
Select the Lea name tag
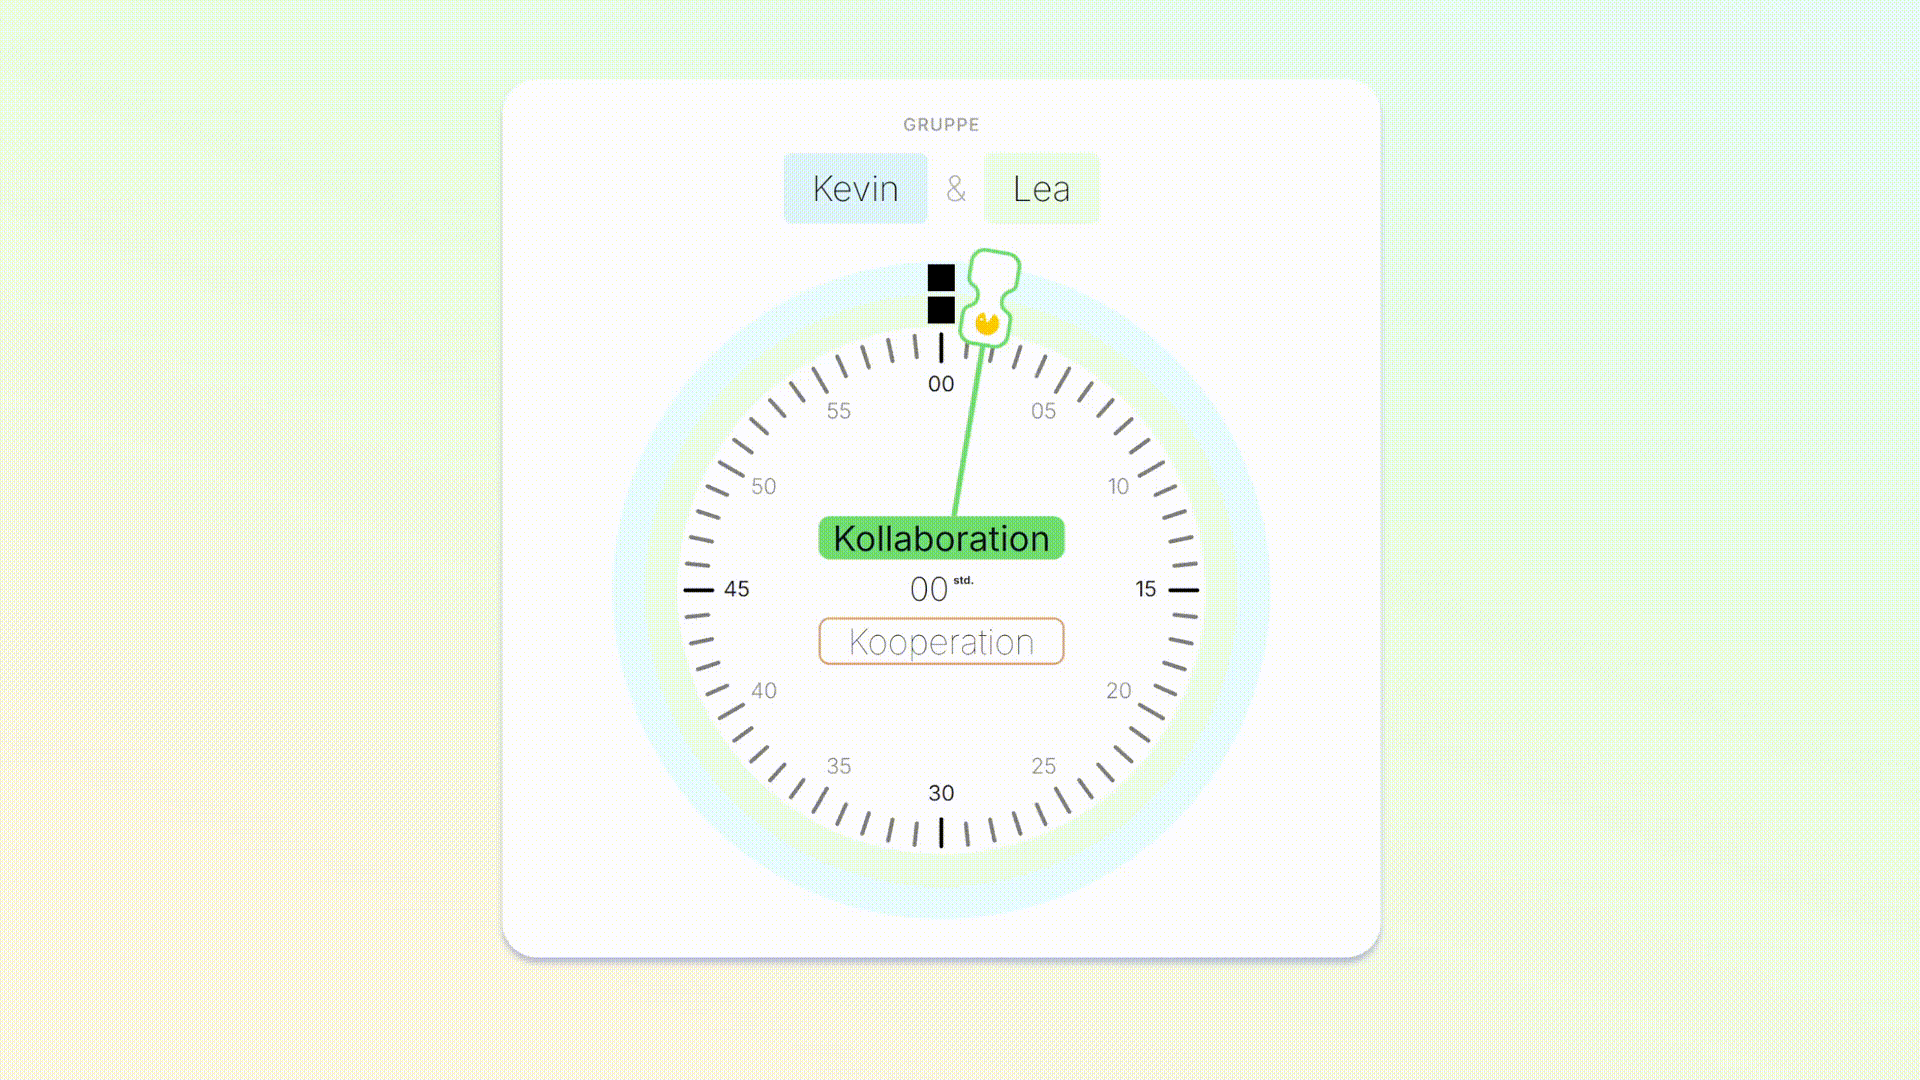(x=1041, y=188)
